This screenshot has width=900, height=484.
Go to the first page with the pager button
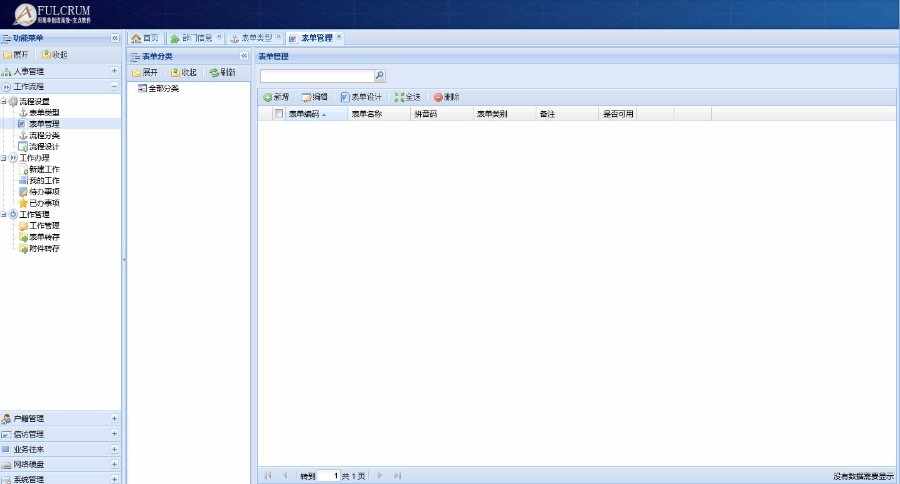pyautogui.click(x=268, y=476)
